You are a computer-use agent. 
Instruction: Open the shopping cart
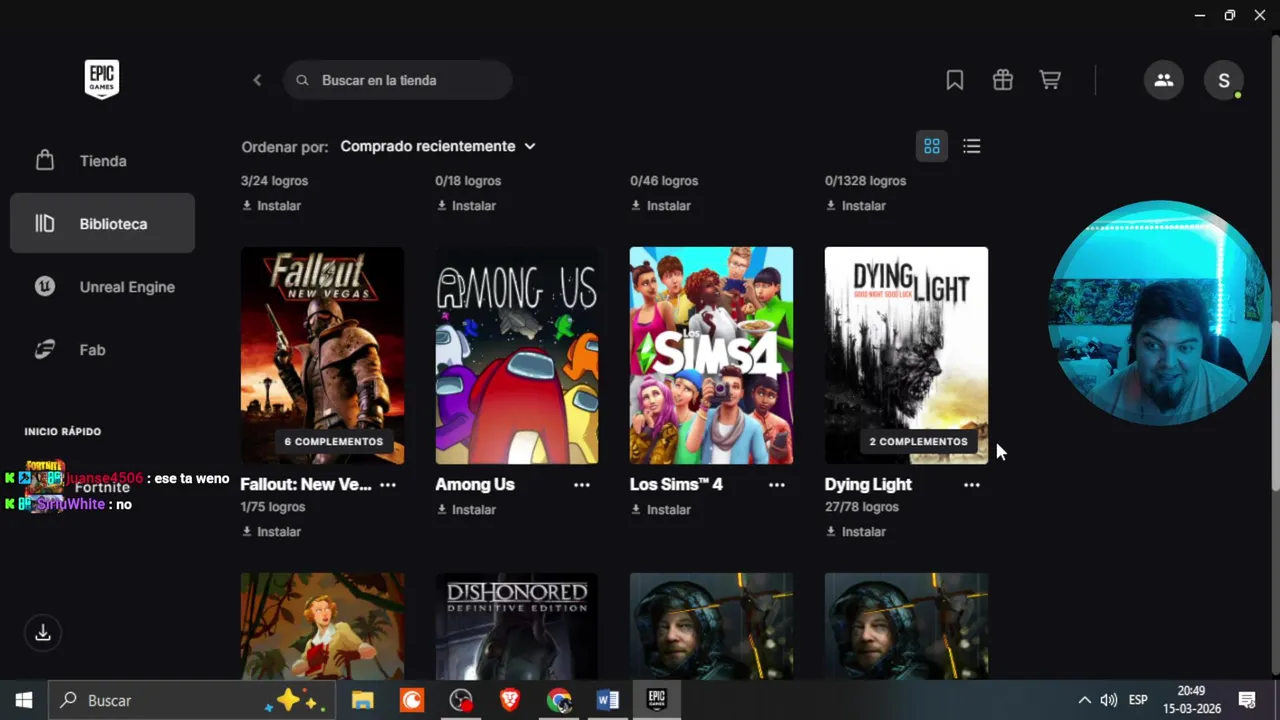pyautogui.click(x=1050, y=80)
